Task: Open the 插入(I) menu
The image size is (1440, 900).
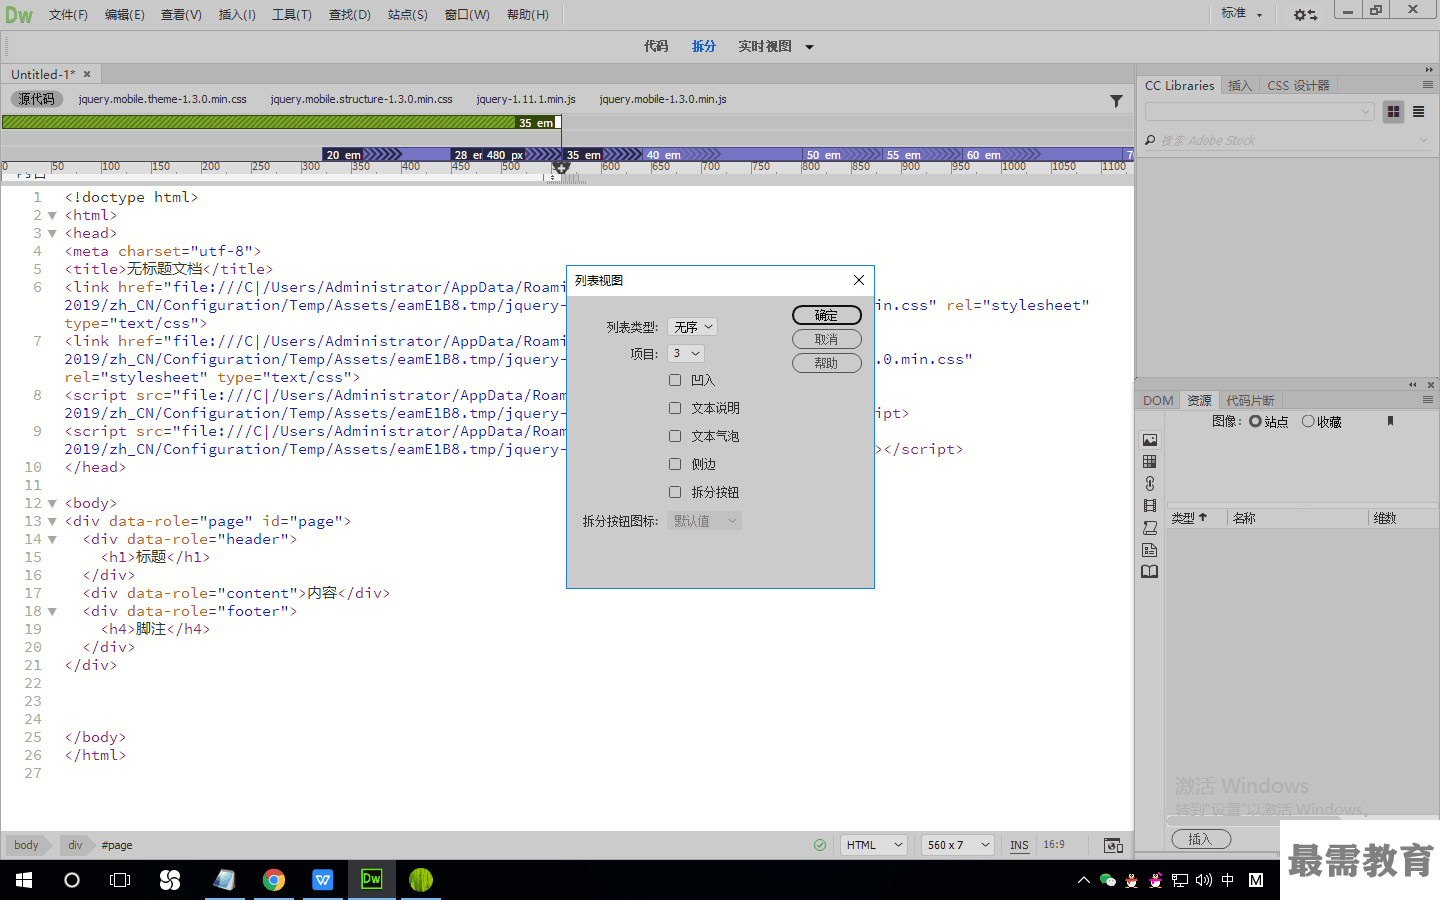Action: (237, 15)
